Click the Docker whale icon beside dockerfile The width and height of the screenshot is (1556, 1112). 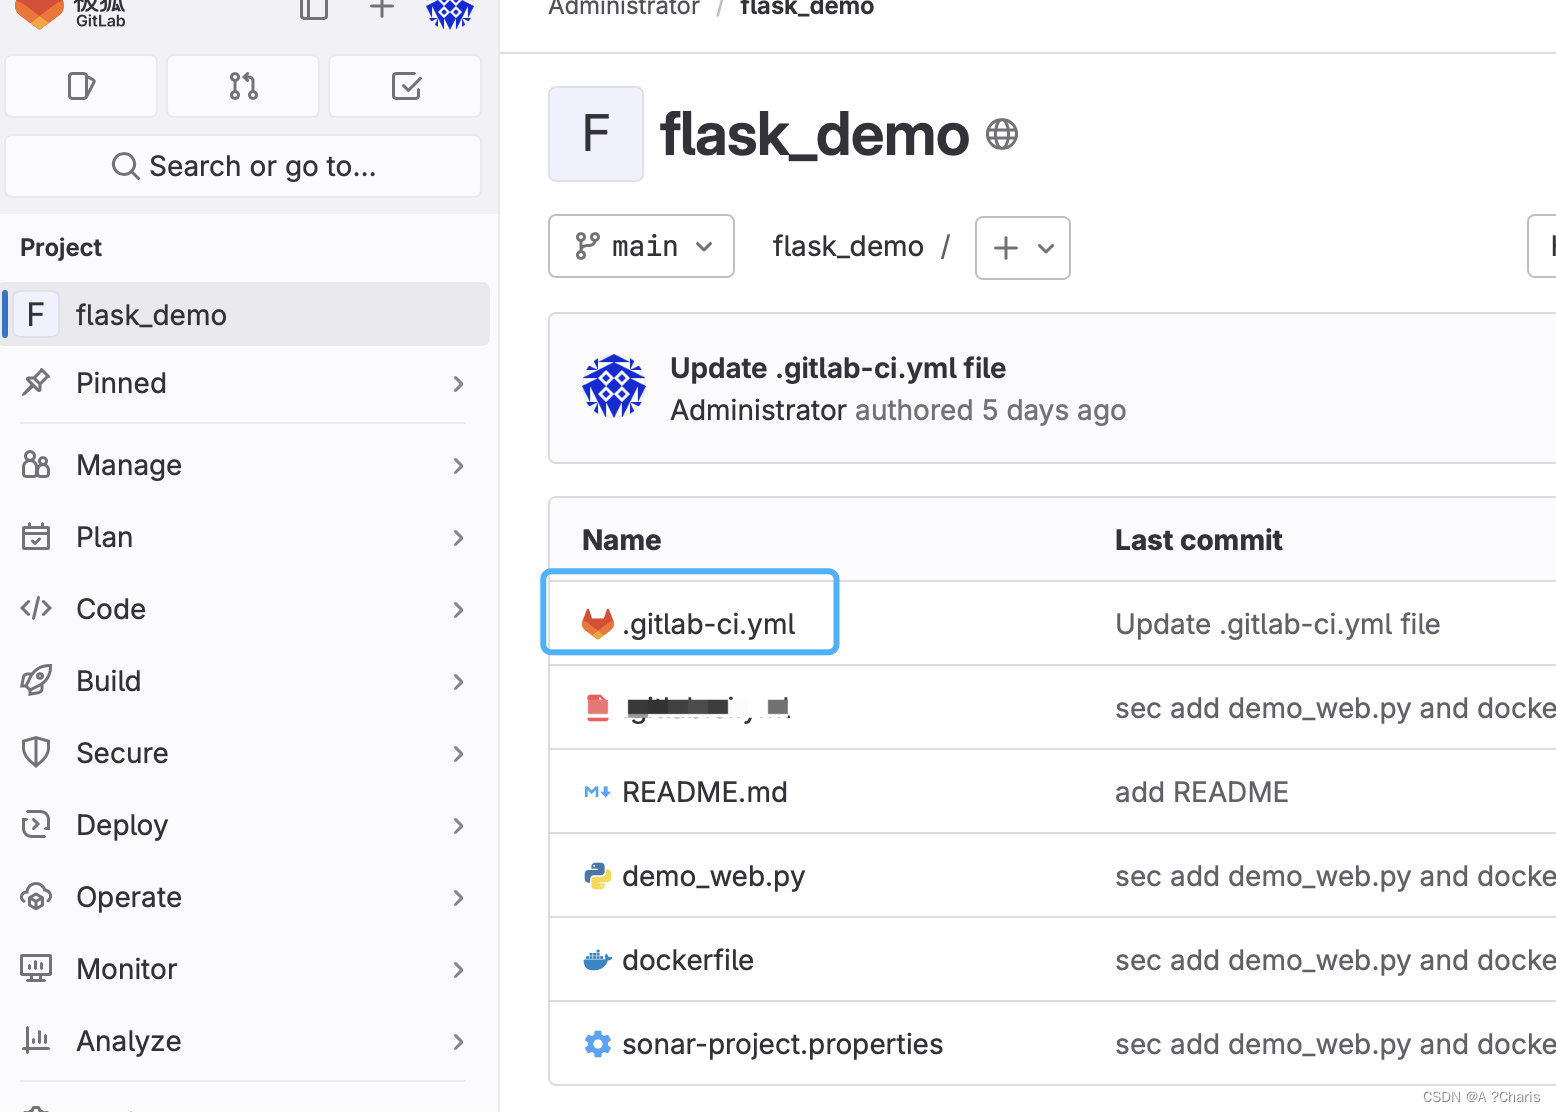pos(597,959)
